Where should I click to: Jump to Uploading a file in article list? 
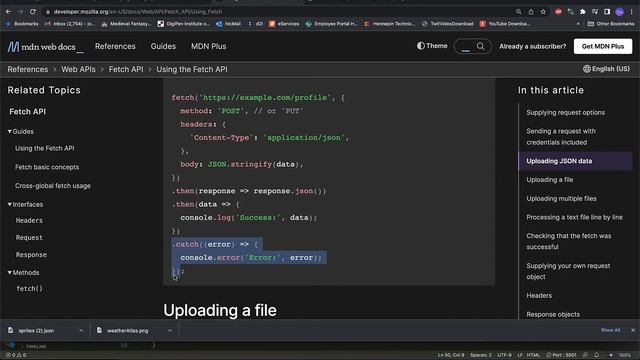point(549,180)
